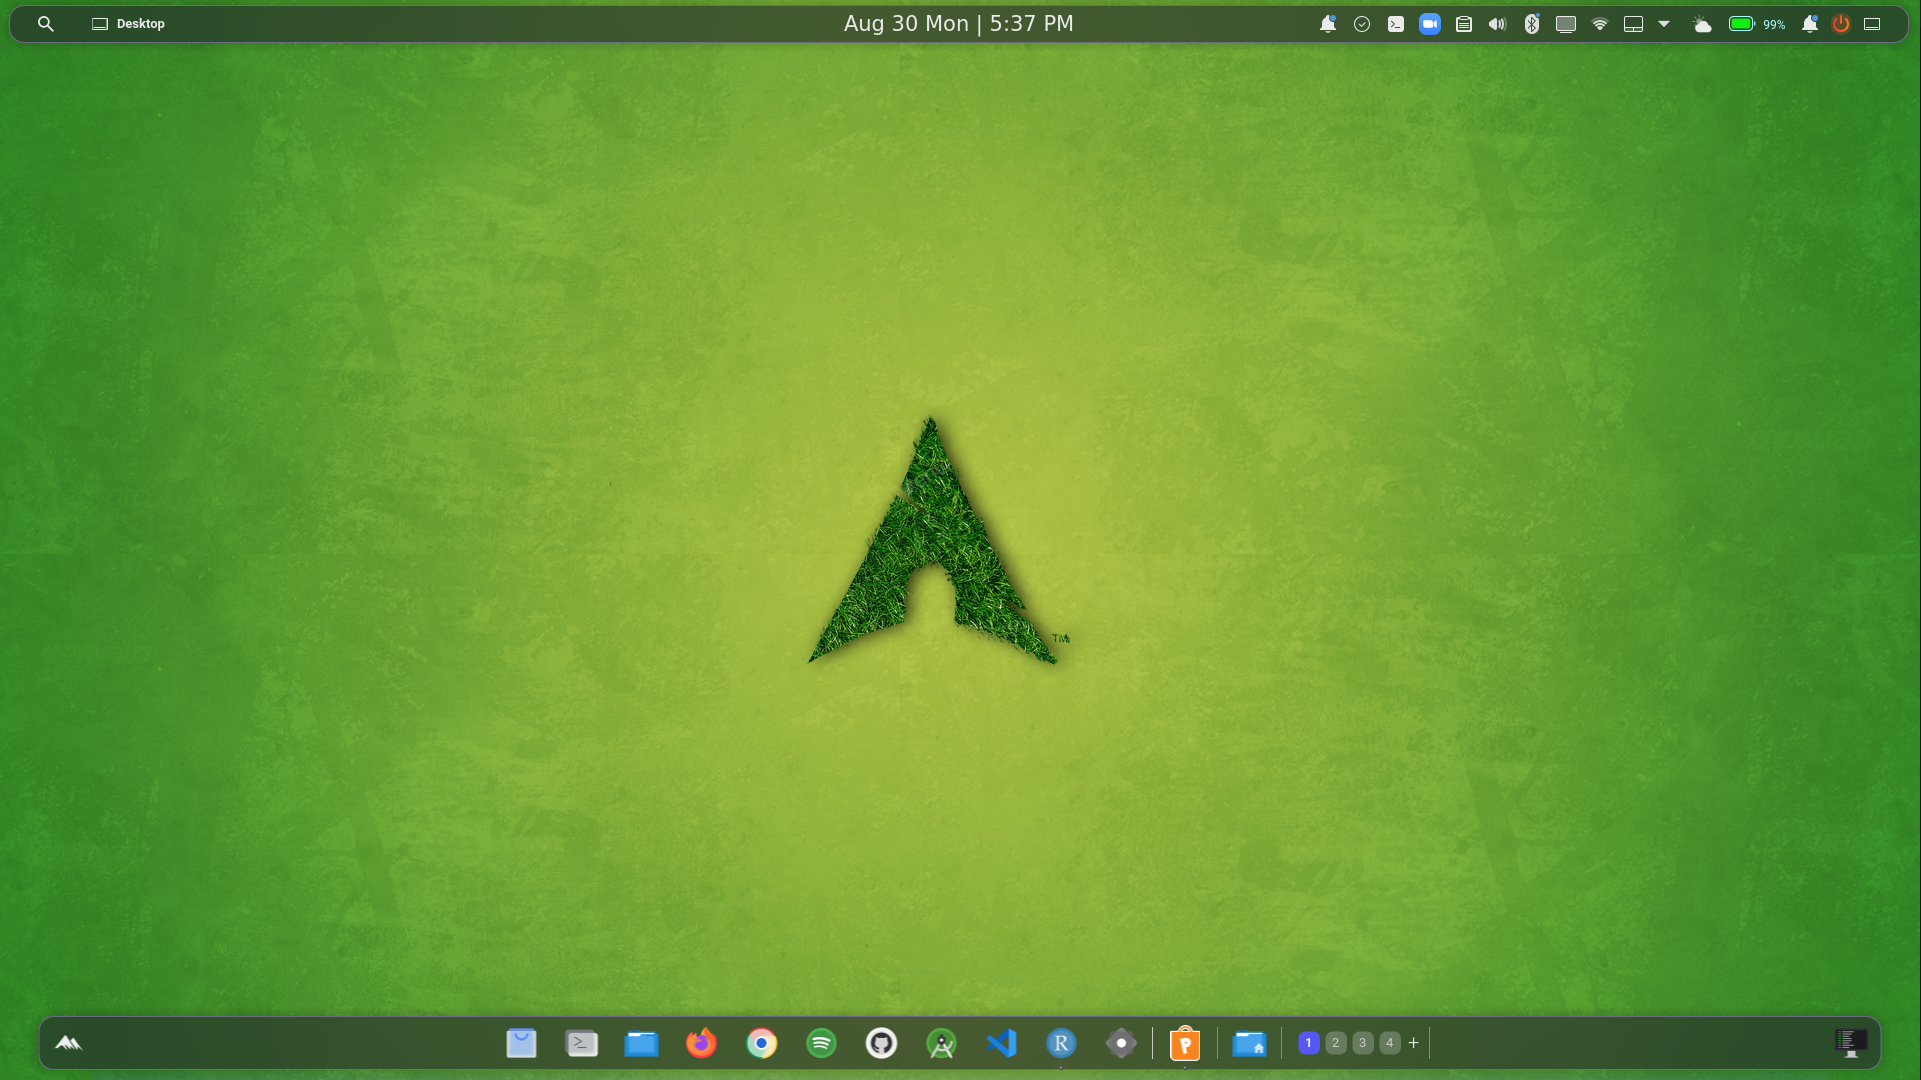
Task: Click the computer monitor icon at dock end
Action: (x=1851, y=1043)
